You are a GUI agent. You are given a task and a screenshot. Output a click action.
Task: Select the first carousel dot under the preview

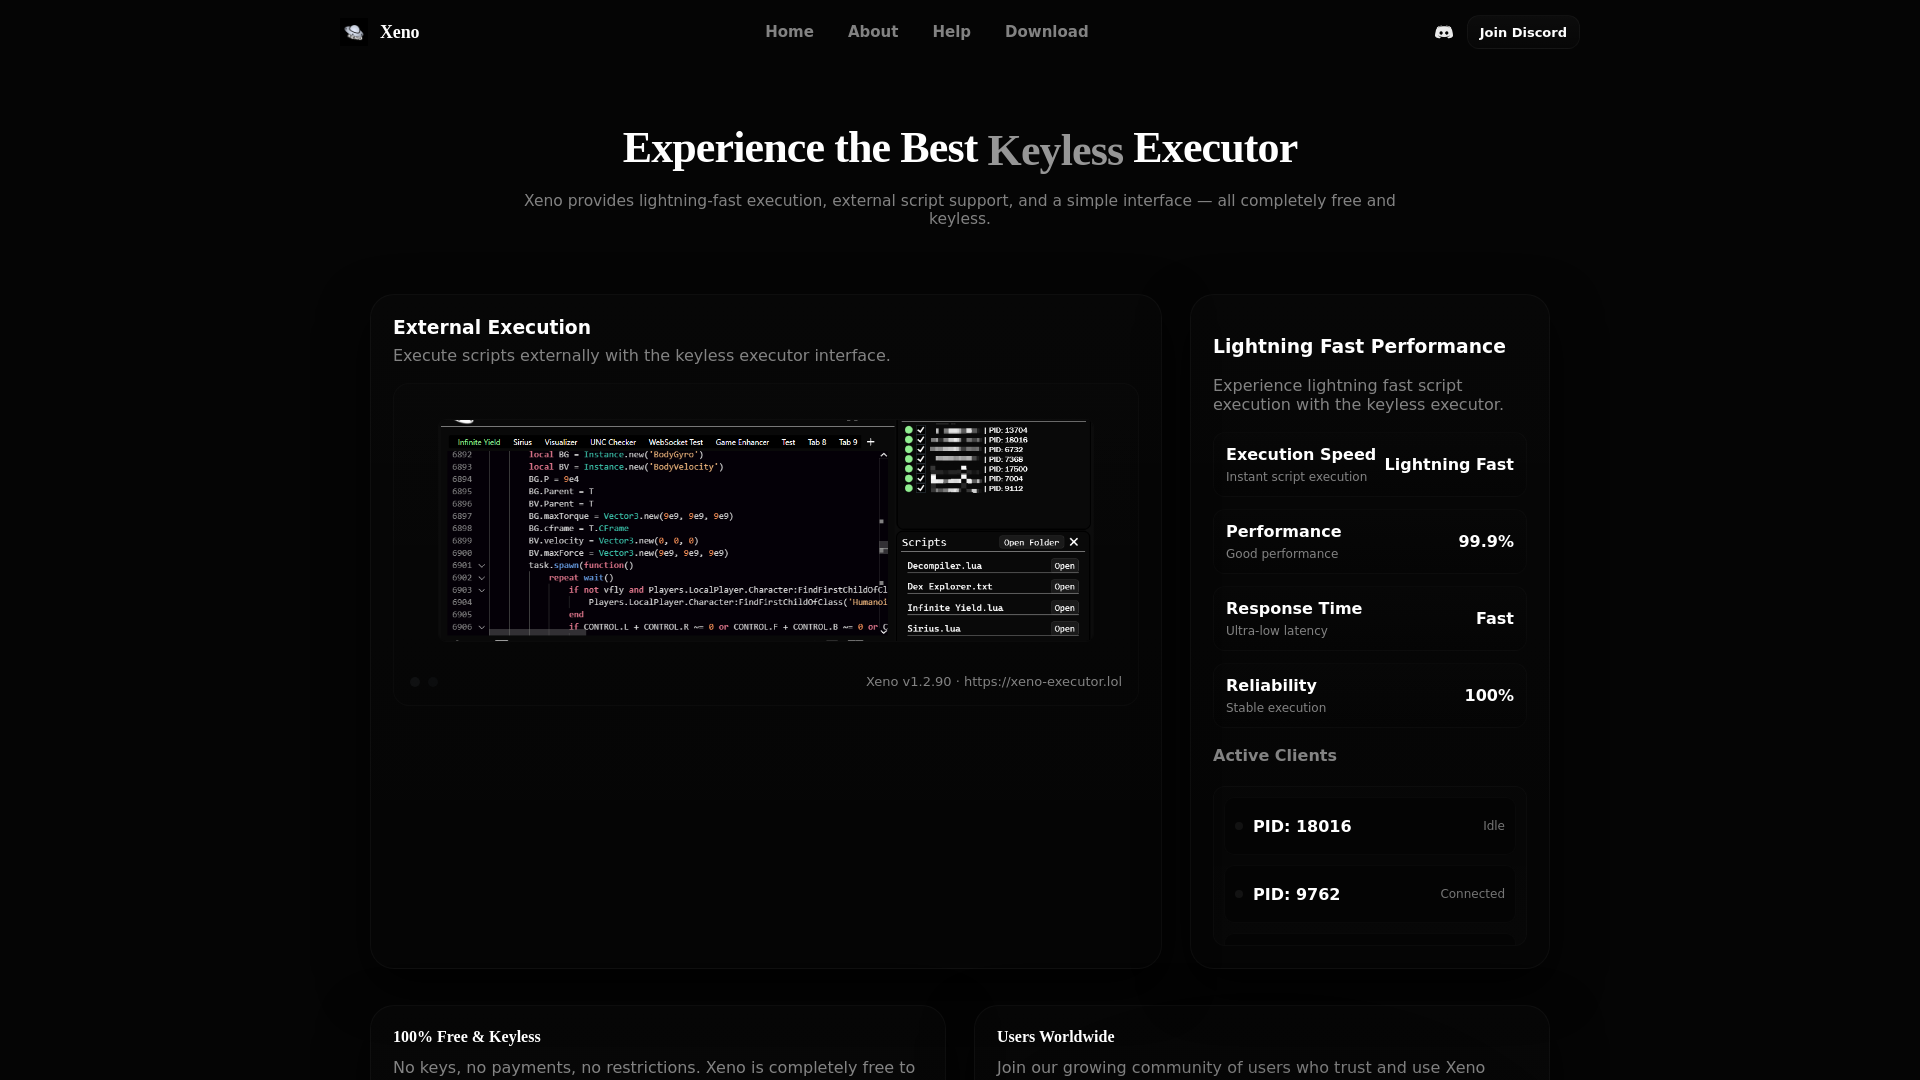tap(415, 682)
